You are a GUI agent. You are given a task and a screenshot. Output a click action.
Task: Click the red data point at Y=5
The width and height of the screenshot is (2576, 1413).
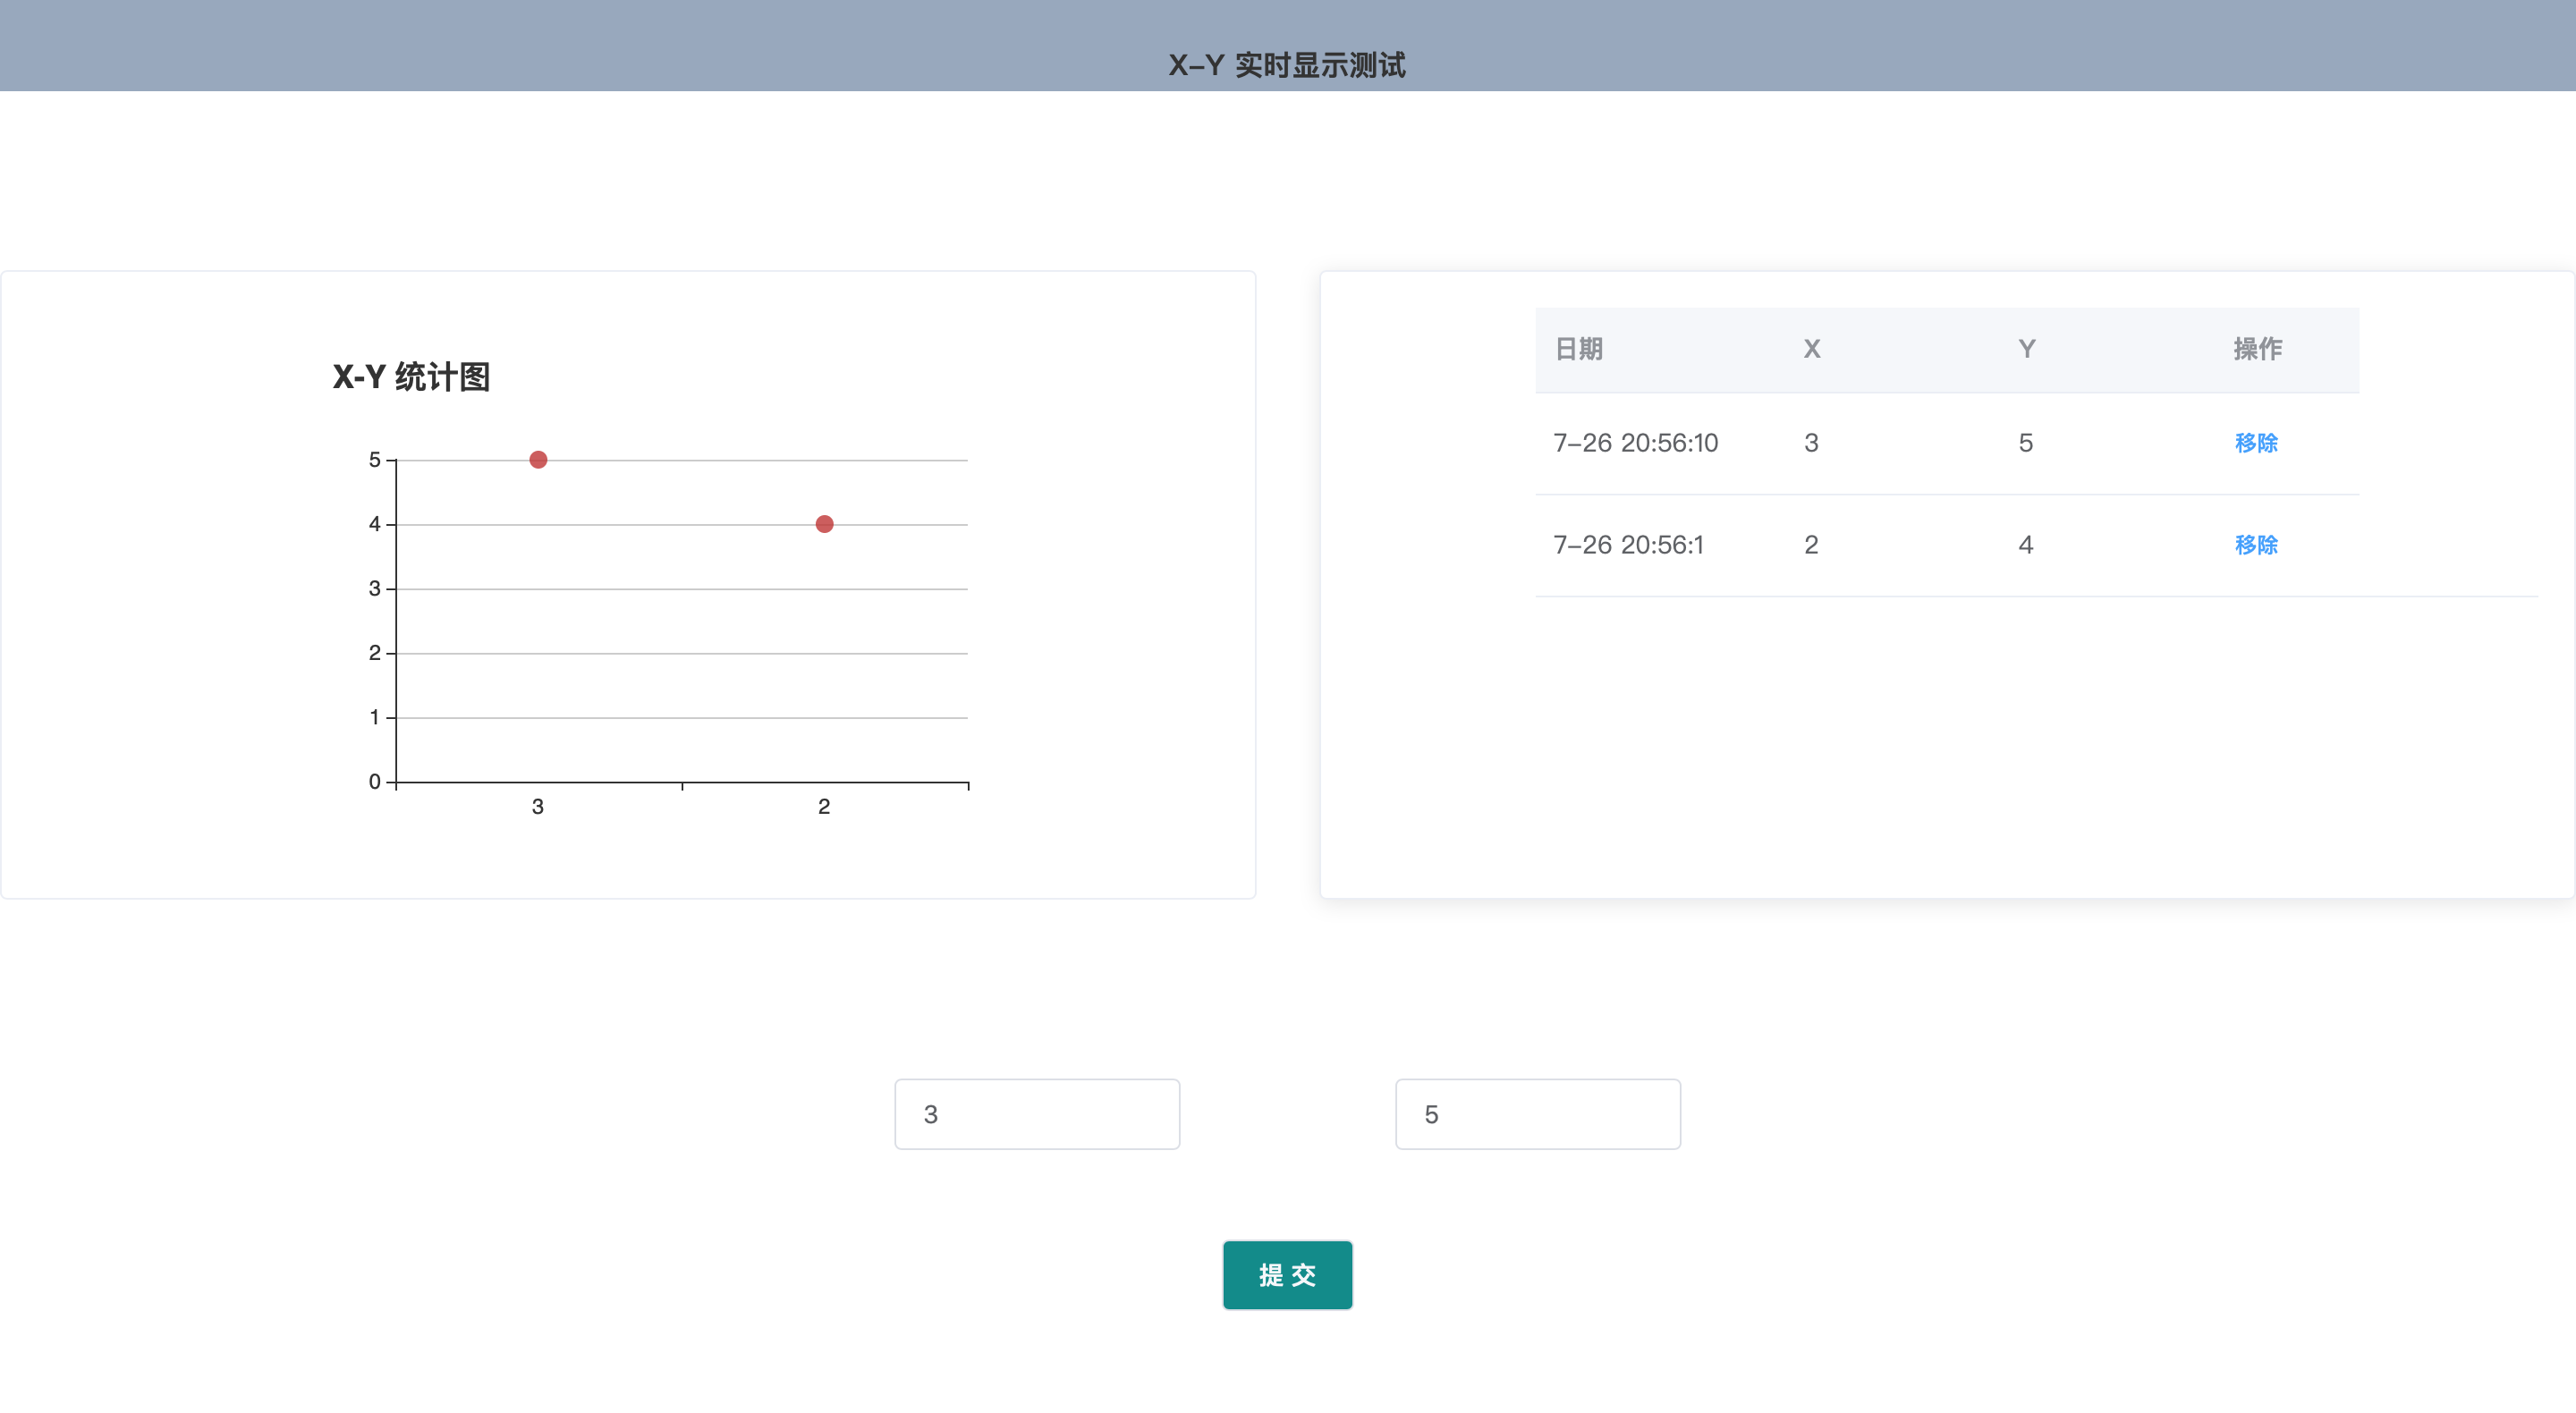[538, 459]
